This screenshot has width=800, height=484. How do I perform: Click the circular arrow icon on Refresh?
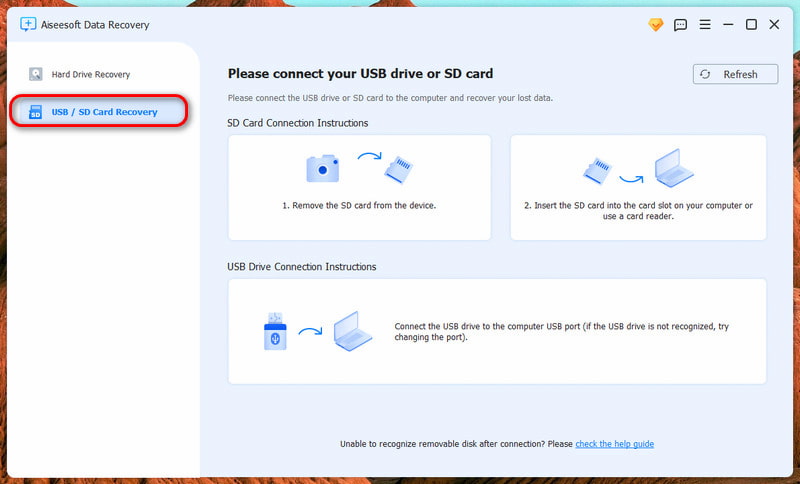pos(706,74)
